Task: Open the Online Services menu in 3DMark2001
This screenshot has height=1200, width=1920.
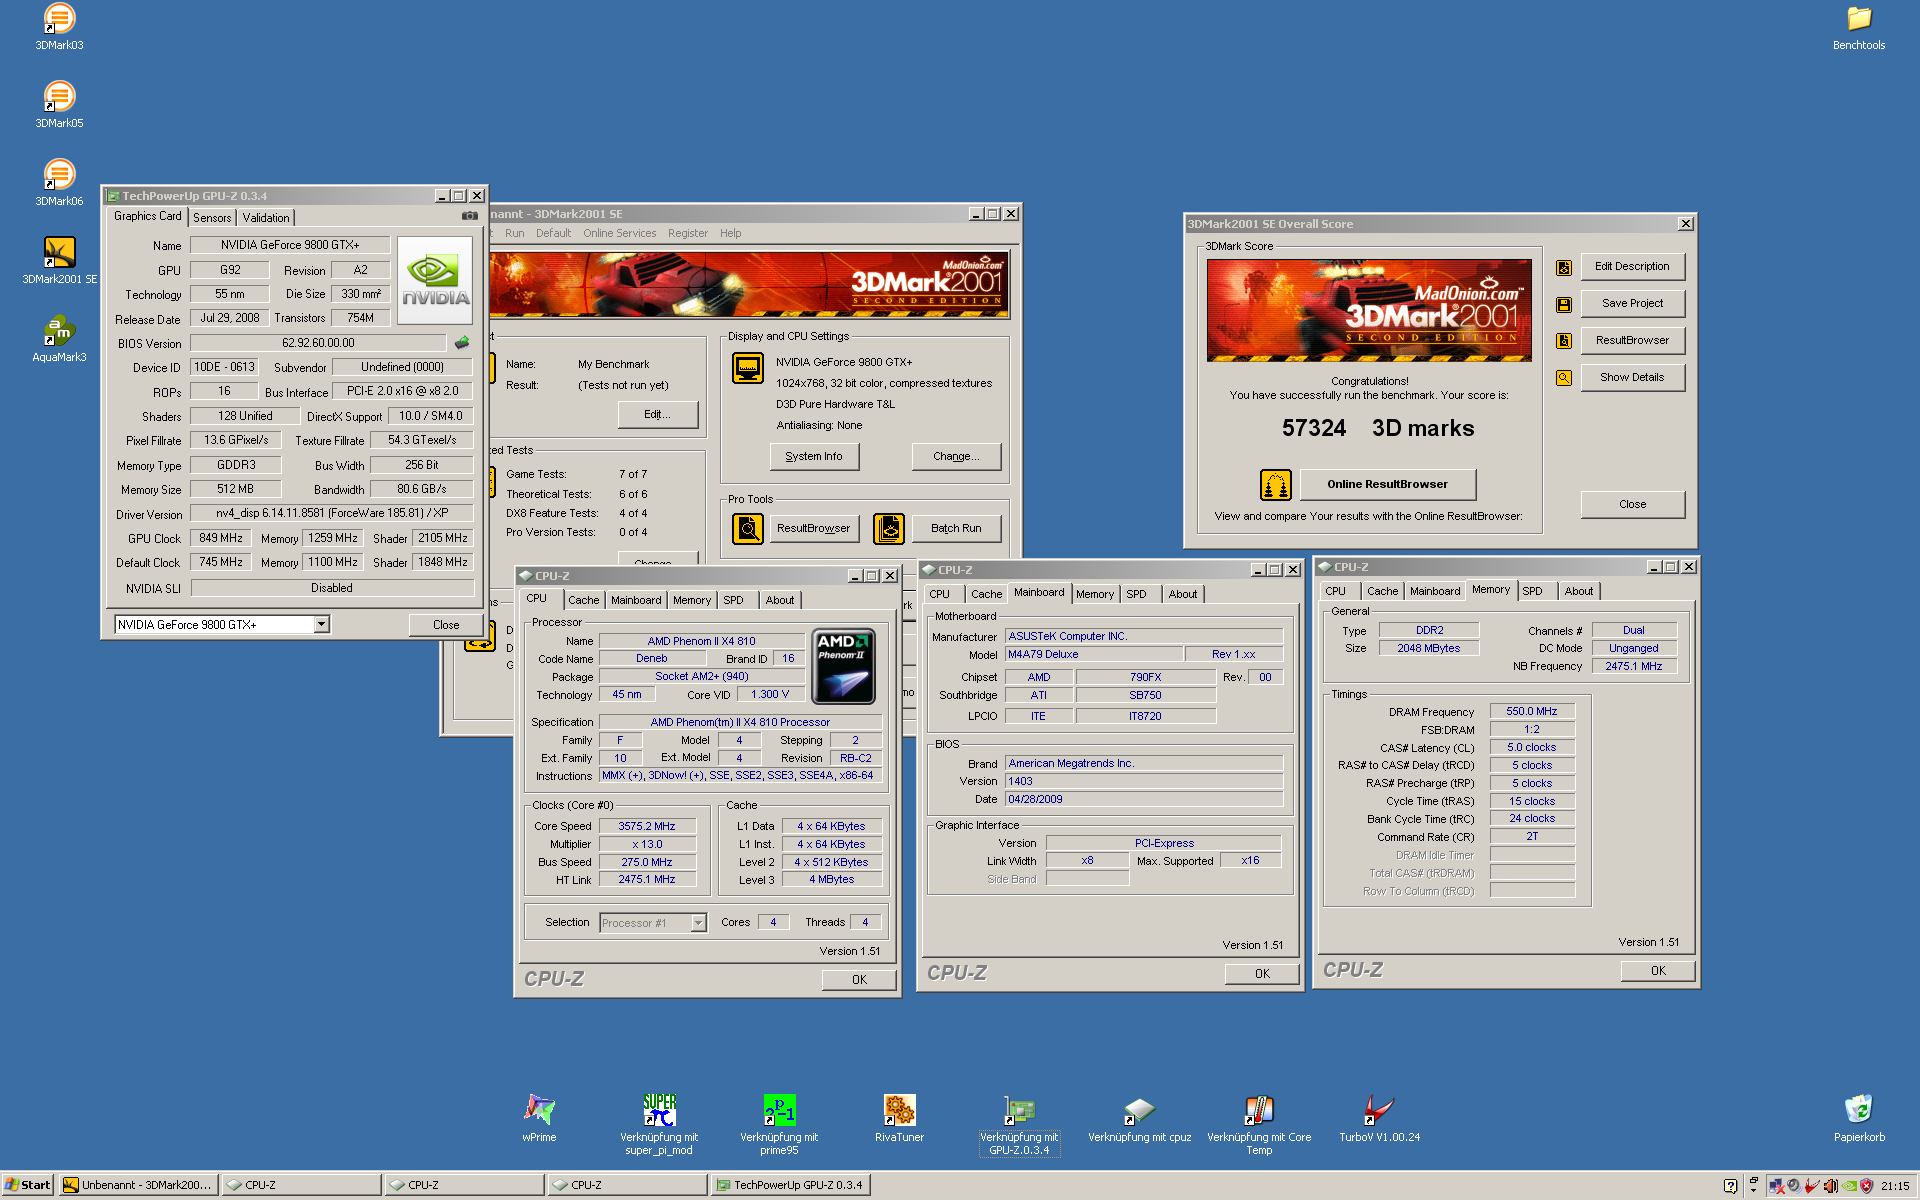Action: coord(620,233)
